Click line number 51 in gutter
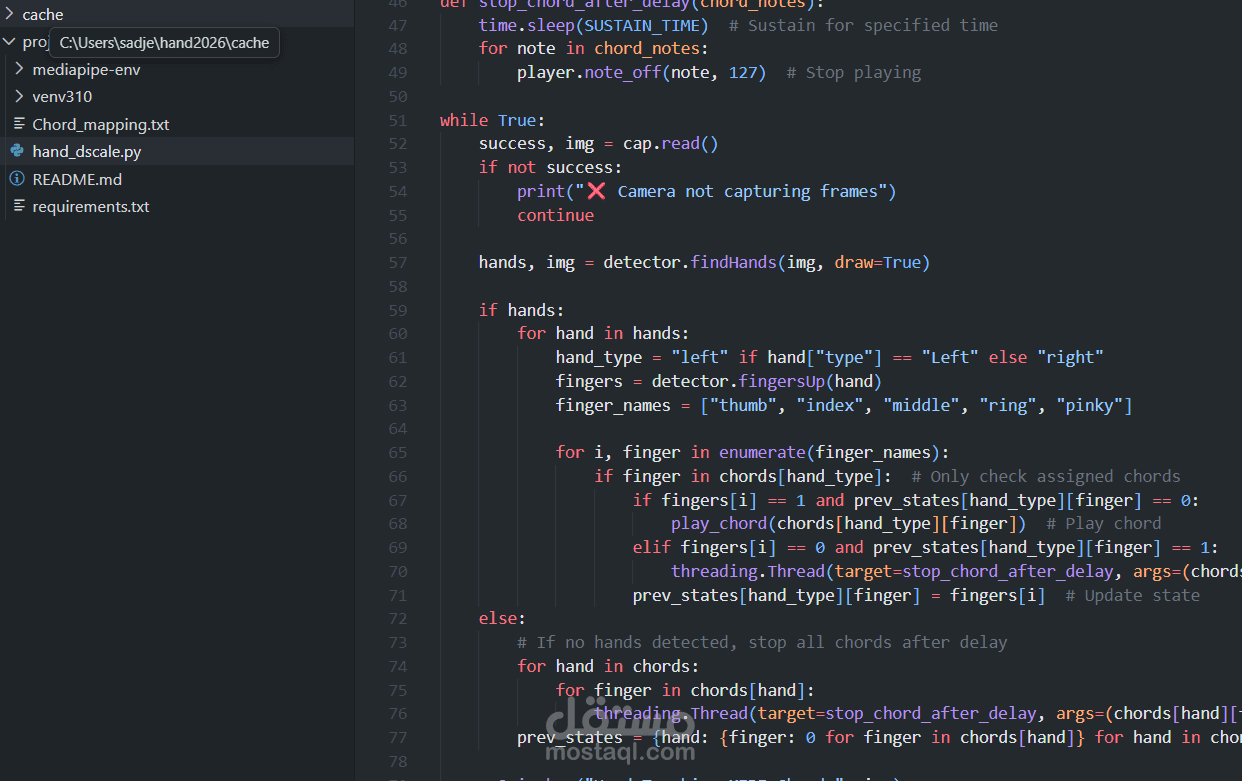This screenshot has width=1242, height=781. pyautogui.click(x=398, y=120)
